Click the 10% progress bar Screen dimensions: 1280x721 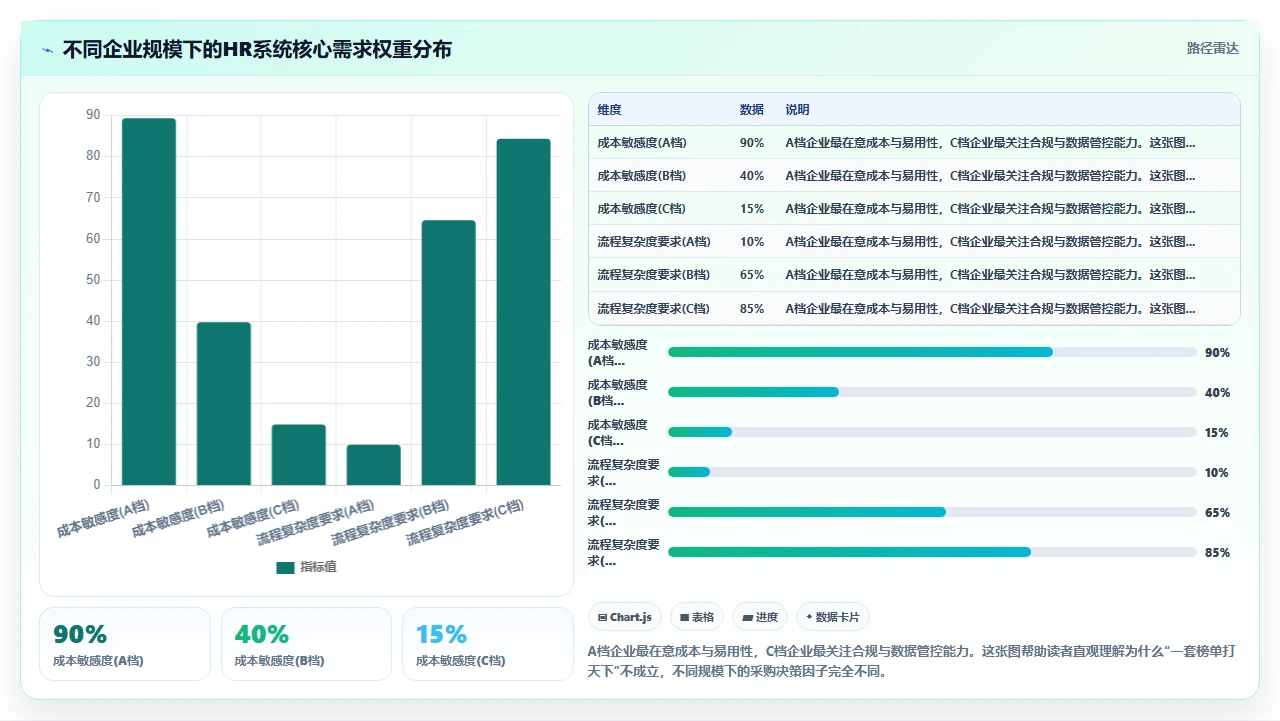[932, 472]
